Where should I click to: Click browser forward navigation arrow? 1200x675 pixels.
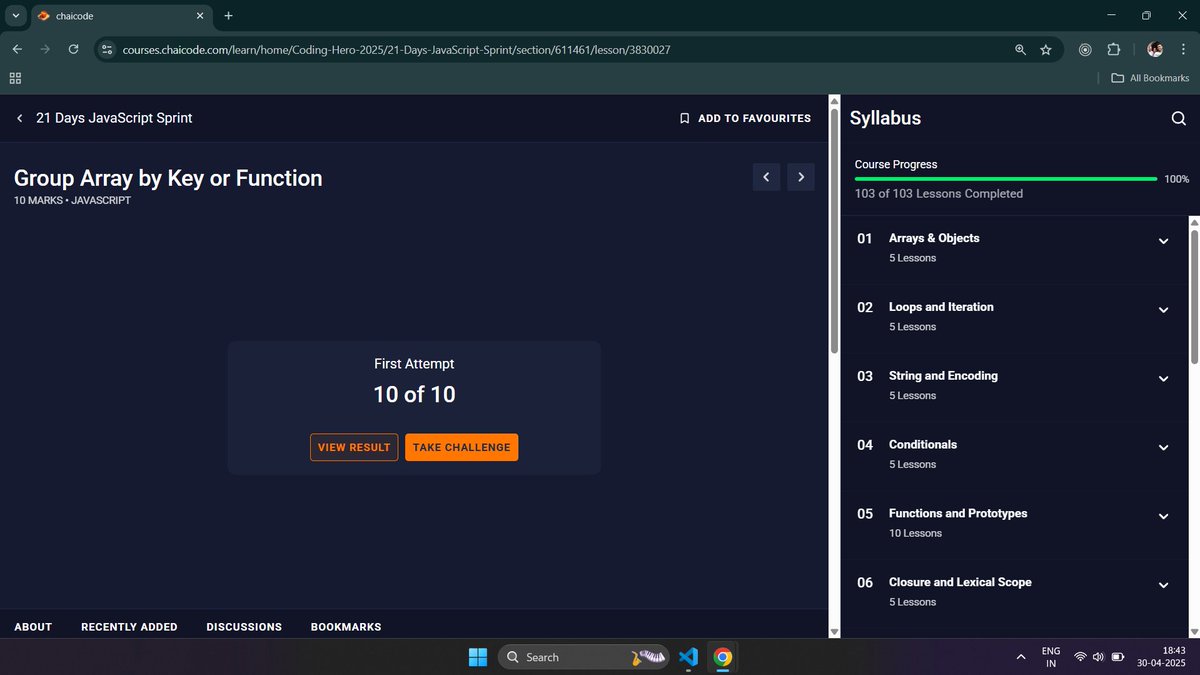point(45,49)
